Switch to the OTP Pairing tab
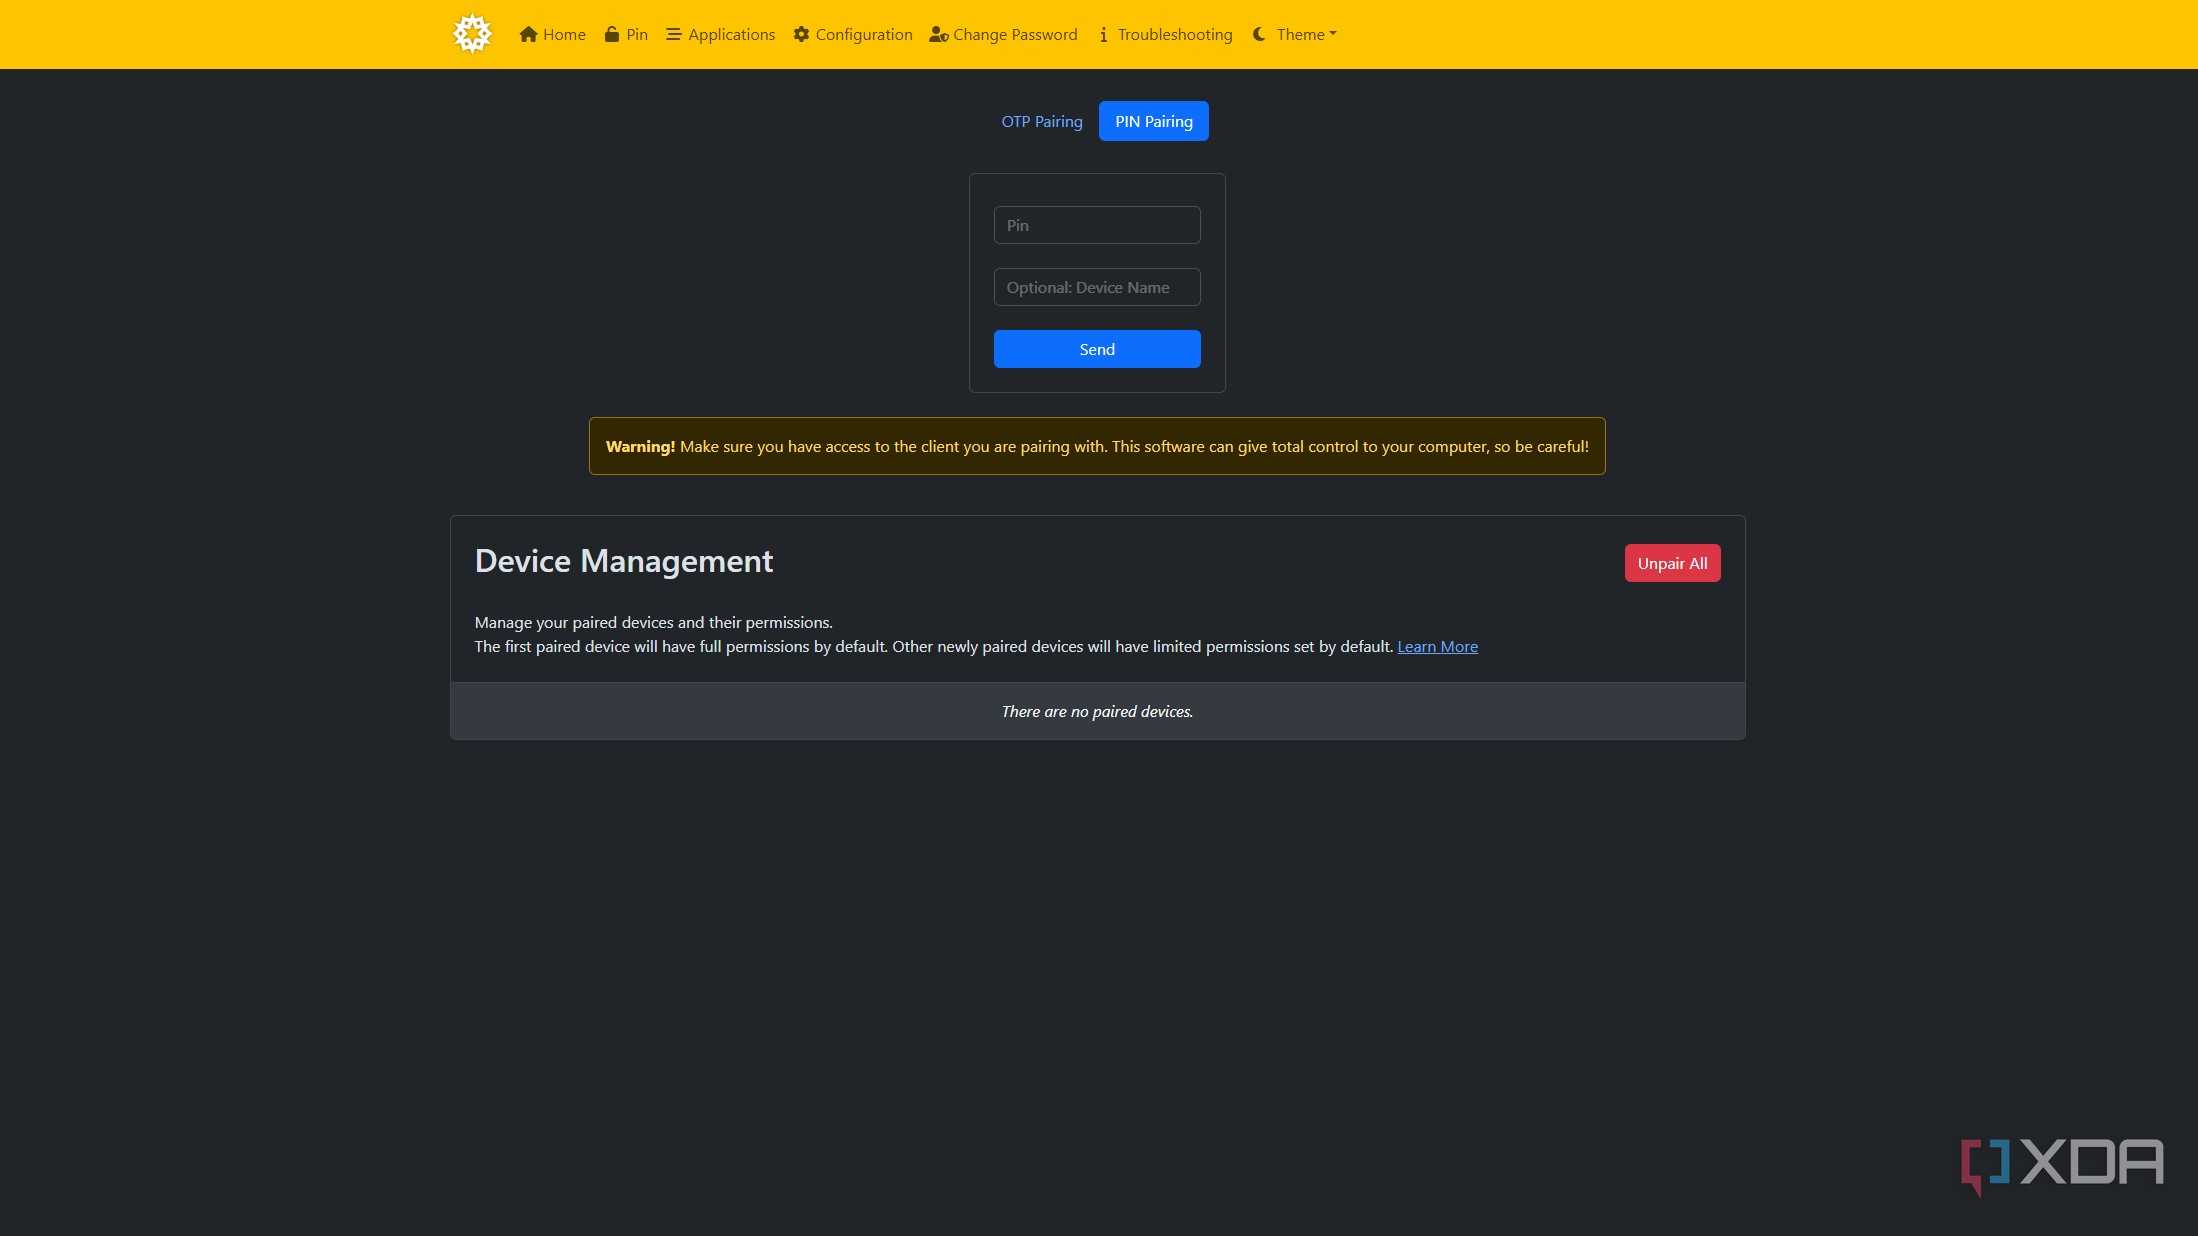Image resolution: width=2198 pixels, height=1236 pixels. (1042, 121)
